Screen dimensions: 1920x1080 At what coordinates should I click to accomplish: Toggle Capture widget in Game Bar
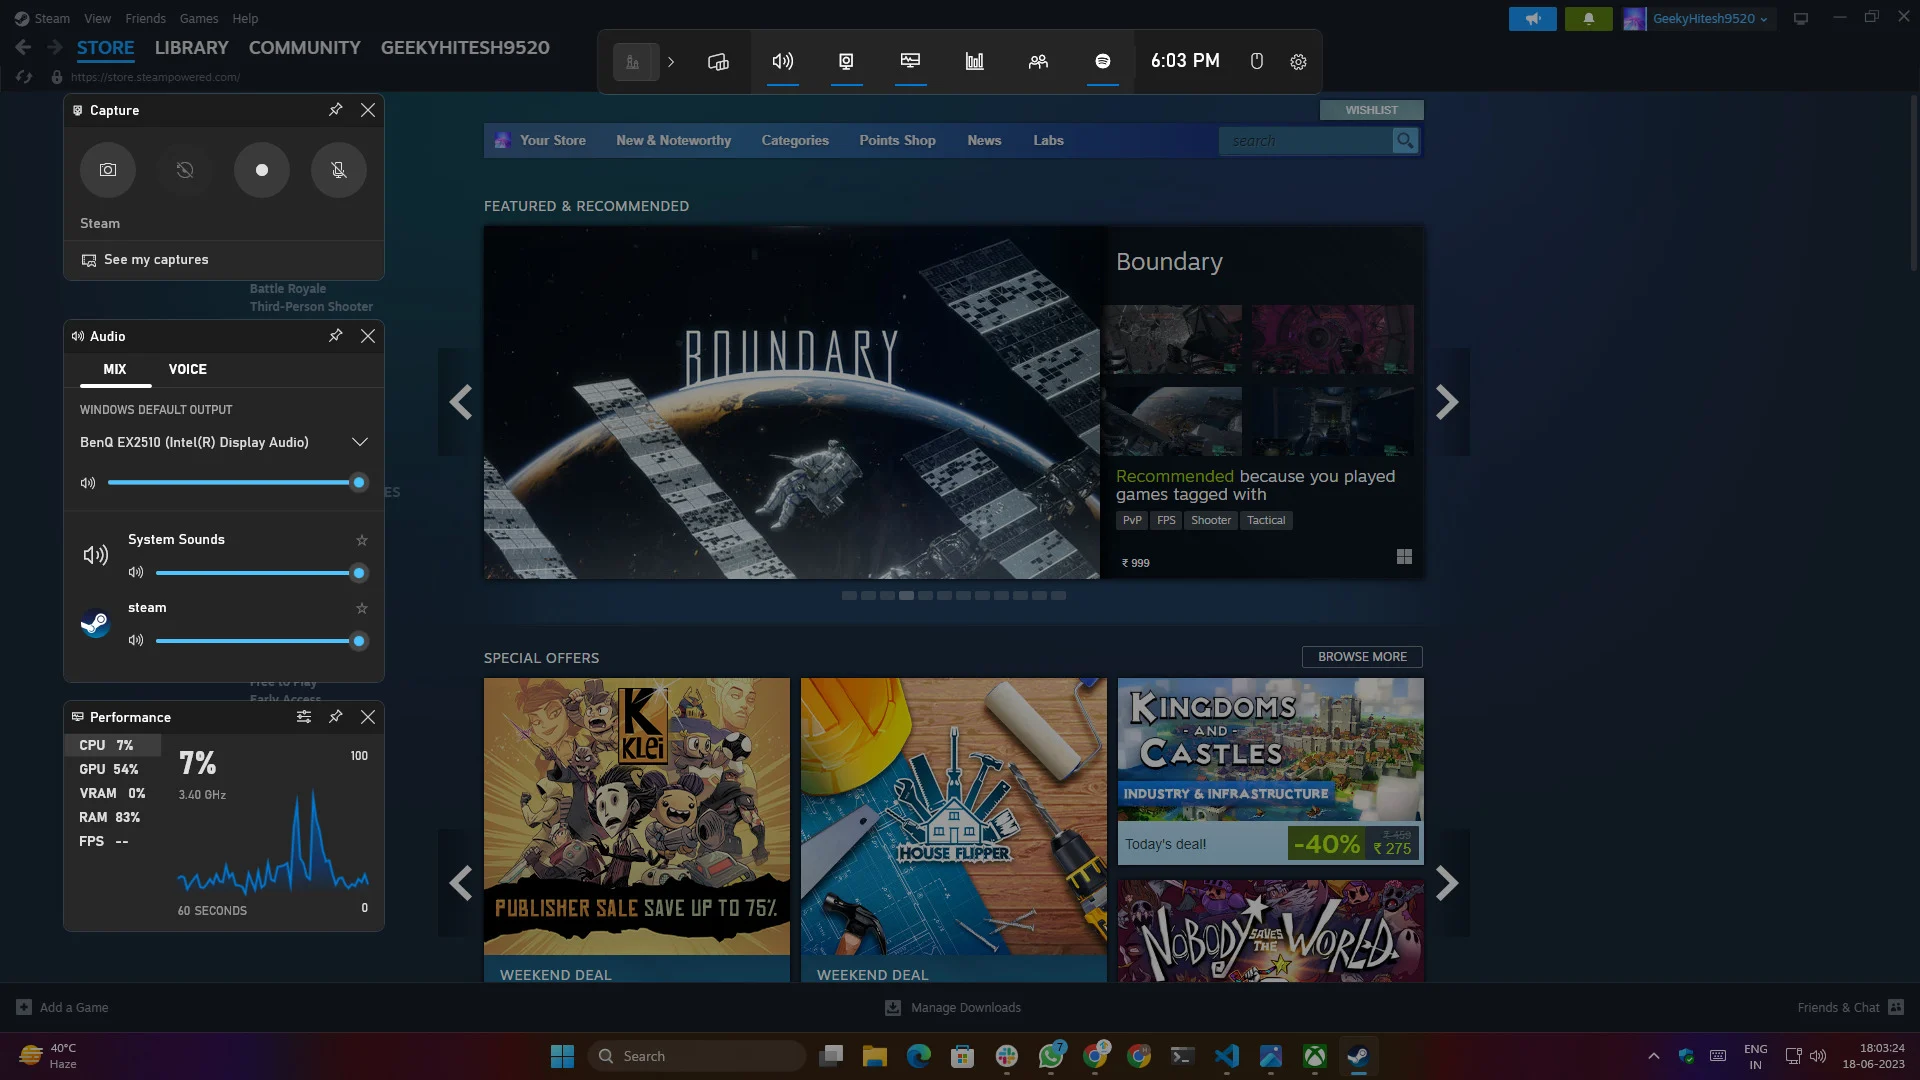click(x=847, y=62)
